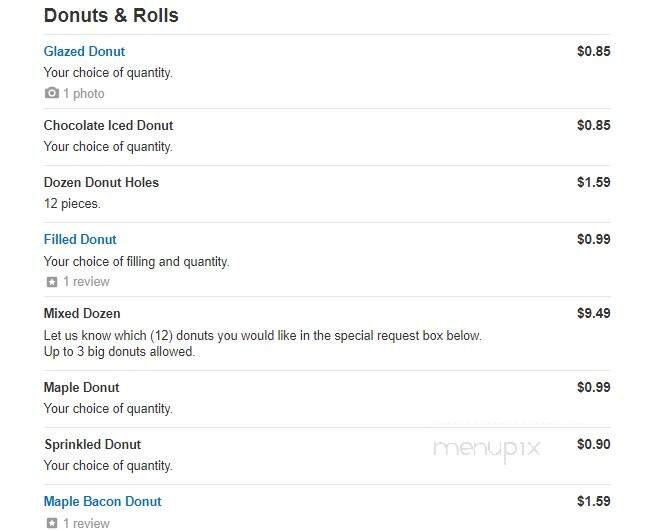Select the Mixed Dozen item
This screenshot has width=666, height=531.
82,313
